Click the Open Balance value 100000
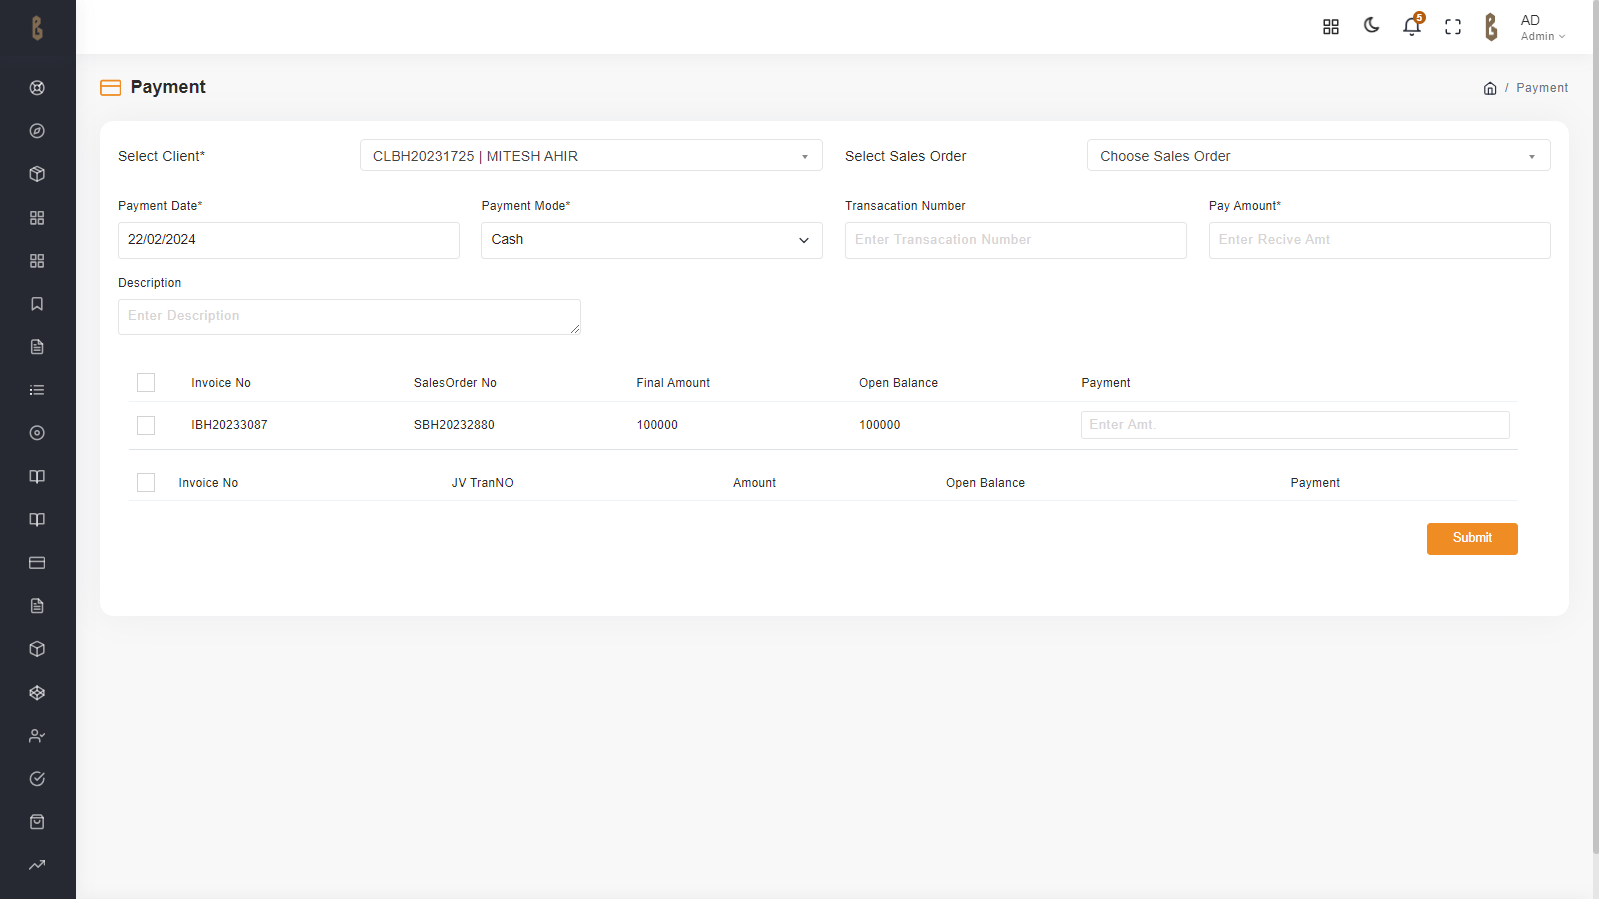This screenshot has height=899, width=1599. coord(880,425)
